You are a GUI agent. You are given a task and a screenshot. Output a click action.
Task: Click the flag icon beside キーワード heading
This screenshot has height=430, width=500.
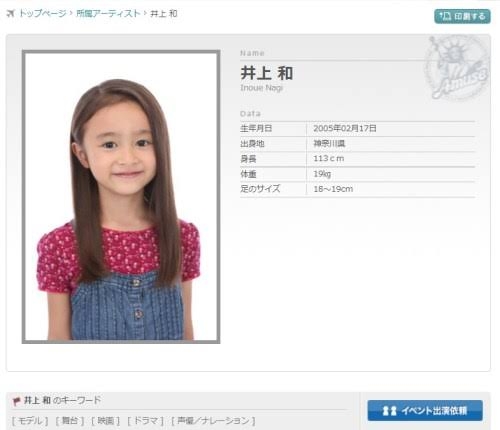pyautogui.click(x=16, y=401)
